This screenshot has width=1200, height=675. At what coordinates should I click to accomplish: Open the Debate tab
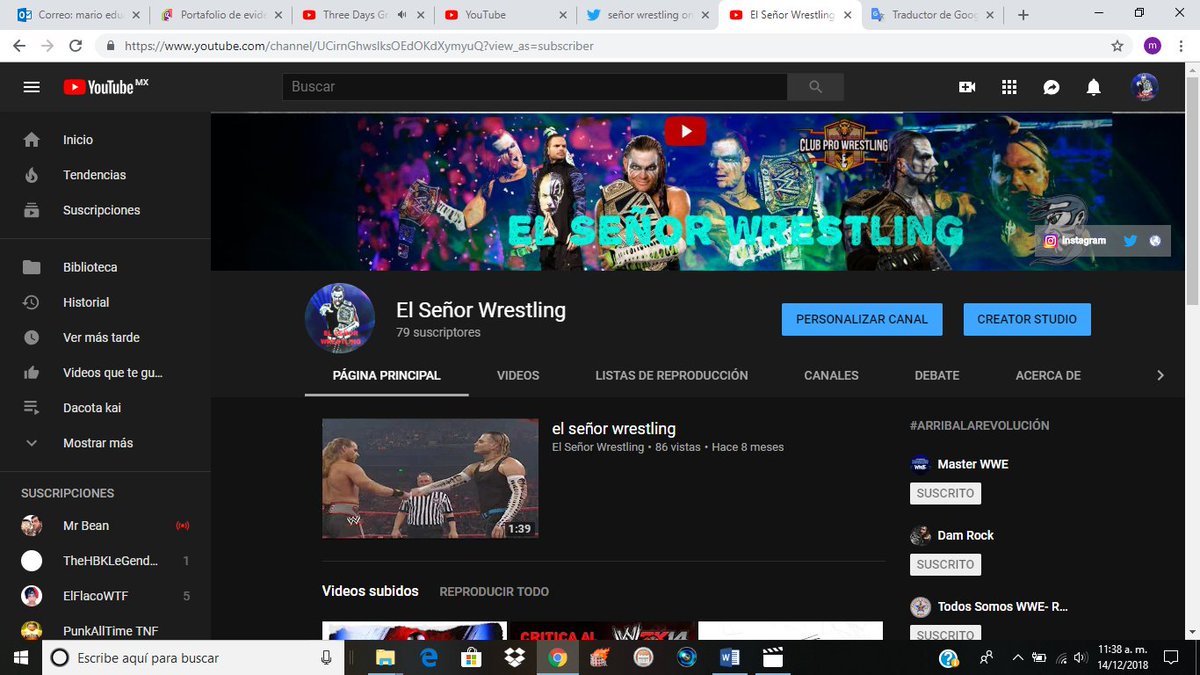pos(937,376)
